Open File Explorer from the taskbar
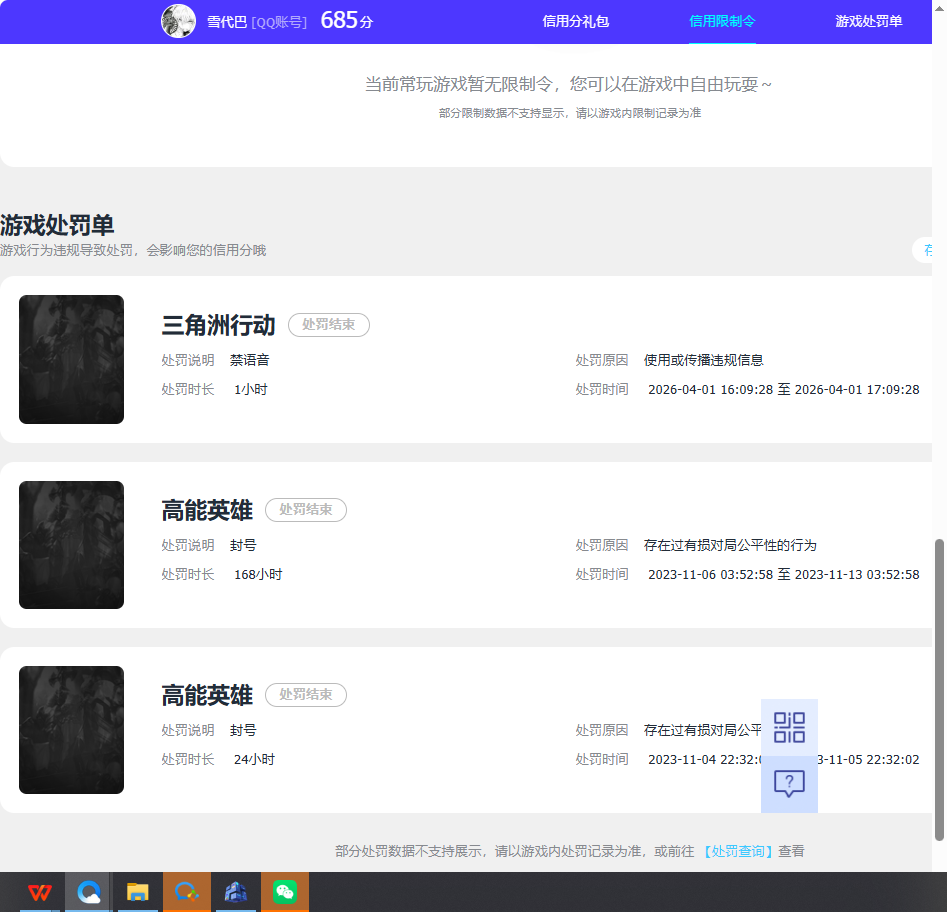 138,892
